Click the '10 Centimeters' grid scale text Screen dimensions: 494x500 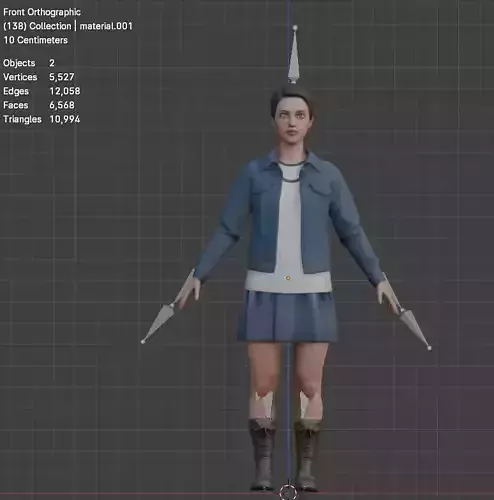pyautogui.click(x=36, y=40)
